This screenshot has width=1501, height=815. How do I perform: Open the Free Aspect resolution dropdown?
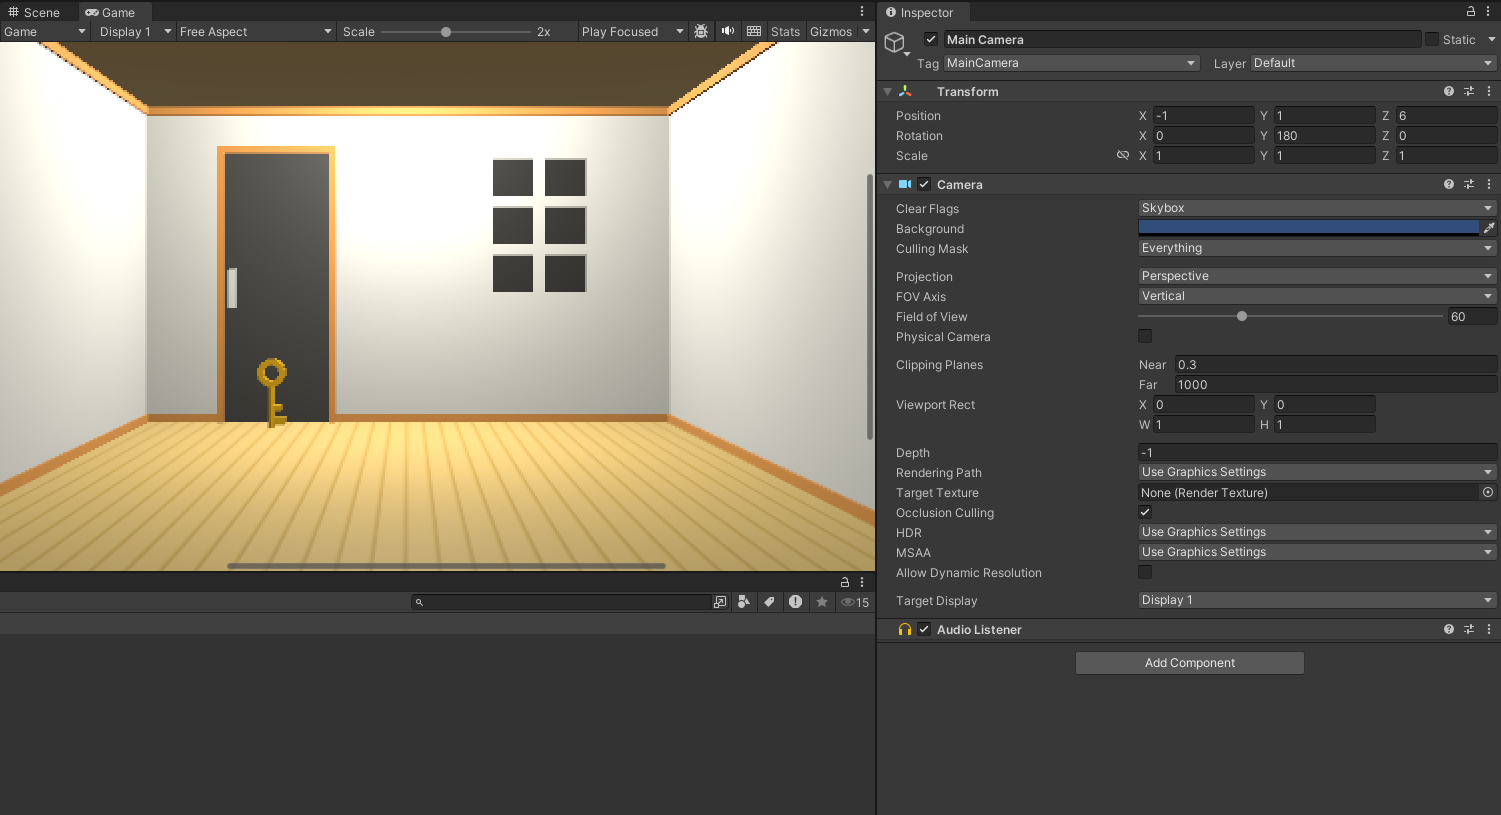pos(255,31)
